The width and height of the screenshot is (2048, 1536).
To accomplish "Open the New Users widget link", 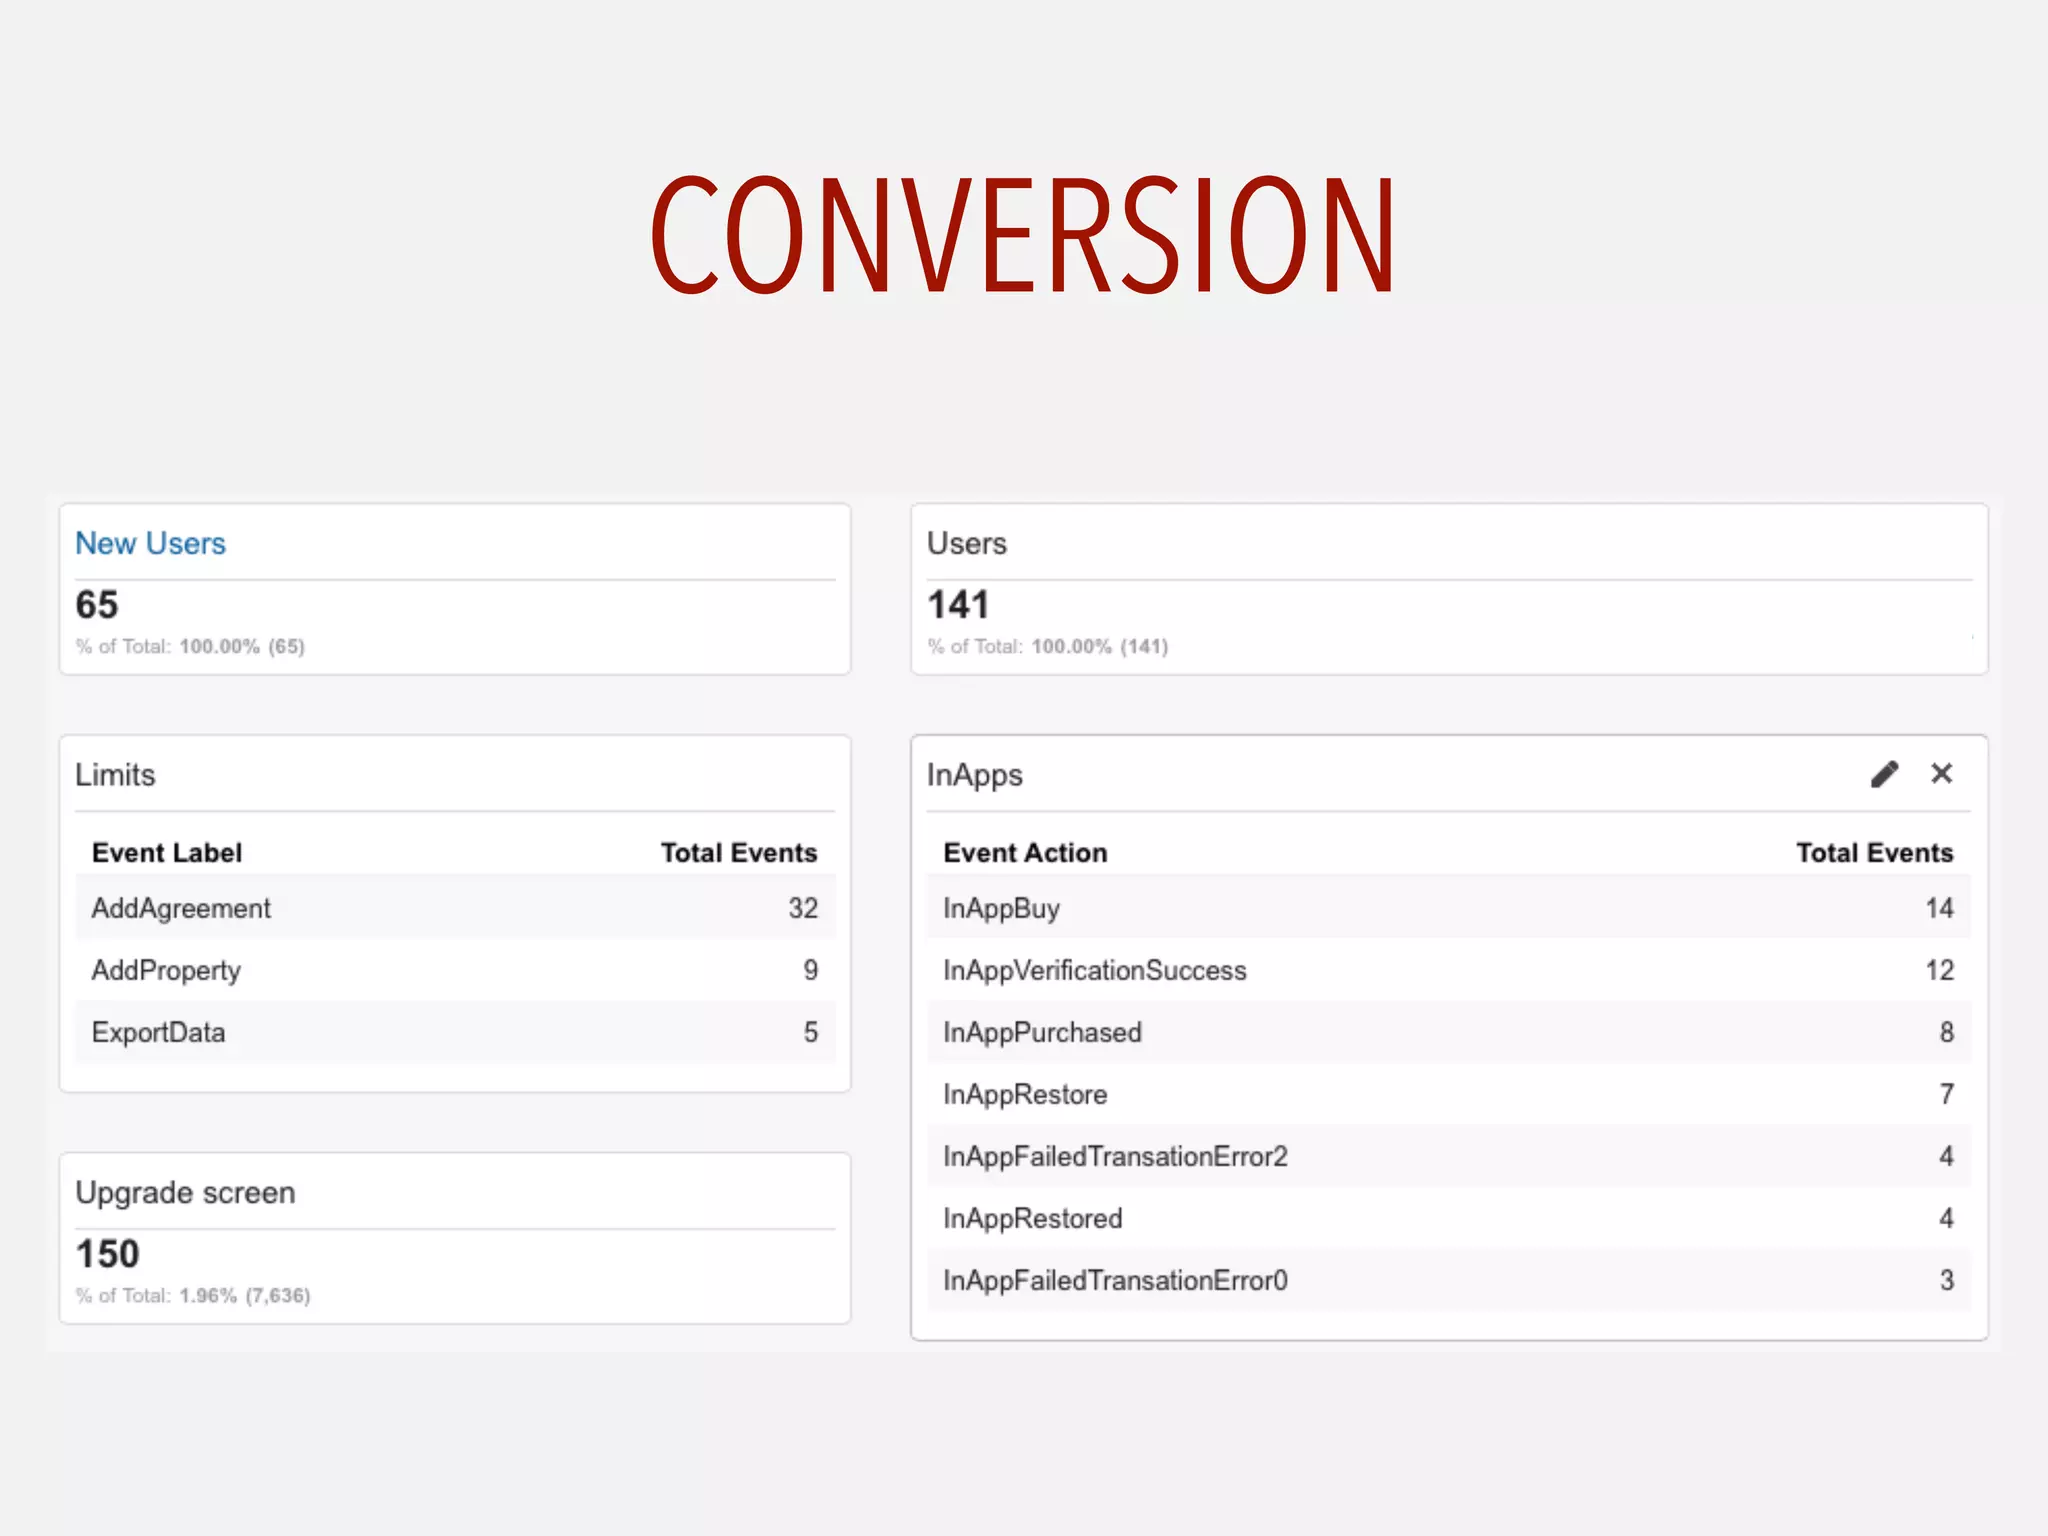I will pyautogui.click(x=151, y=543).
